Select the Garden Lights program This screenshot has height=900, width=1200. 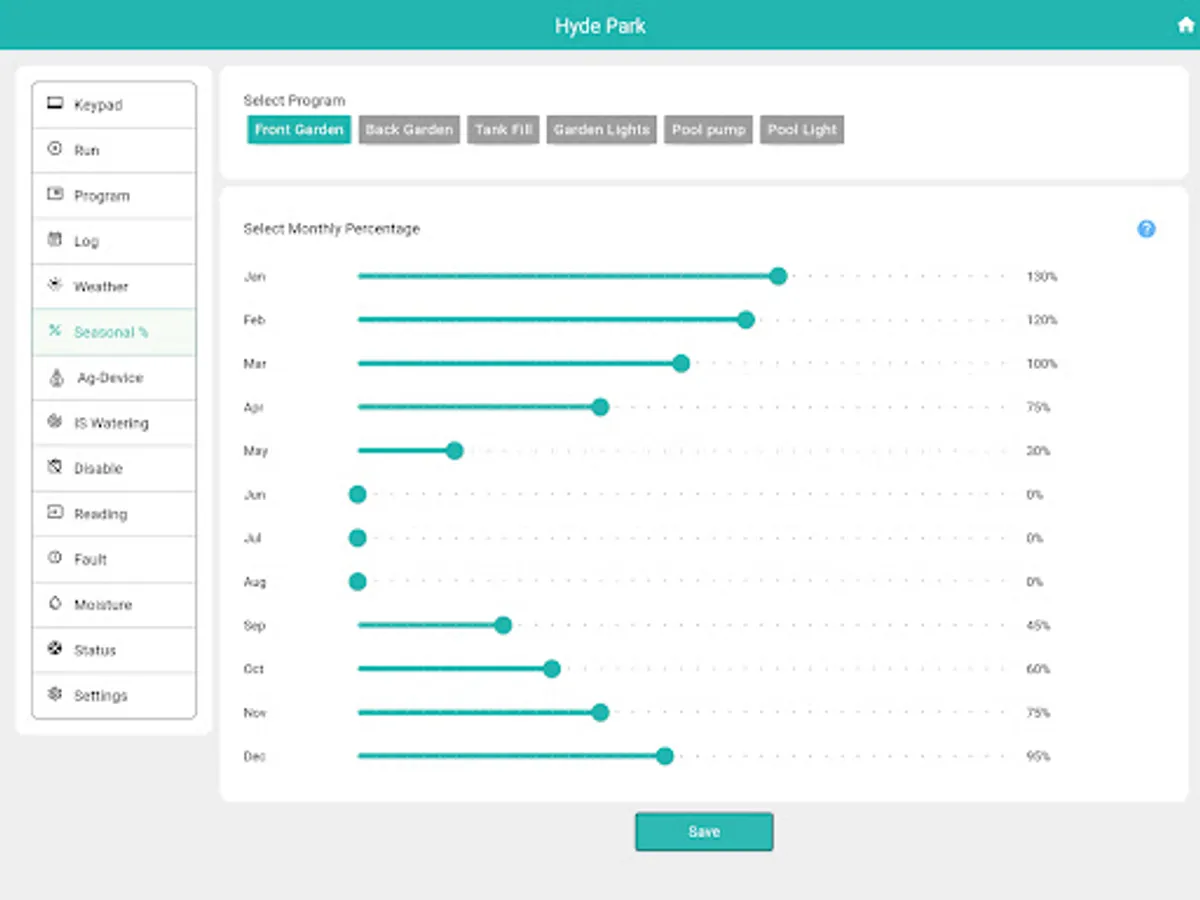[x=601, y=129]
